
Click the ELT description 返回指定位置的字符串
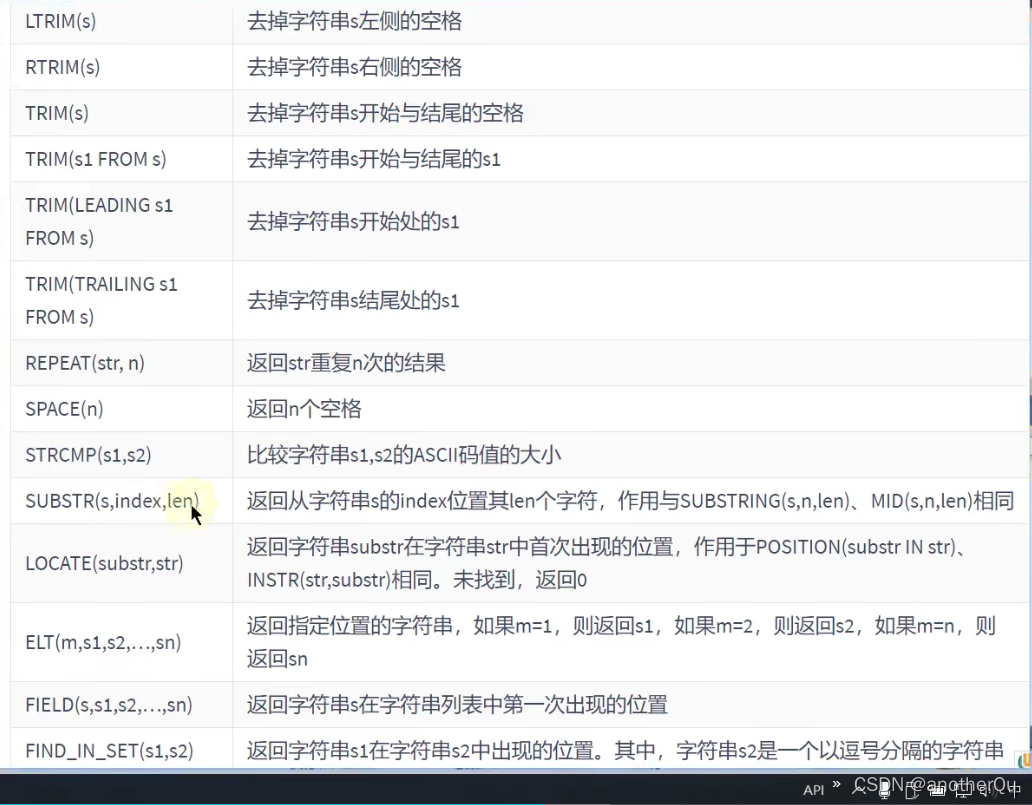(x=621, y=642)
